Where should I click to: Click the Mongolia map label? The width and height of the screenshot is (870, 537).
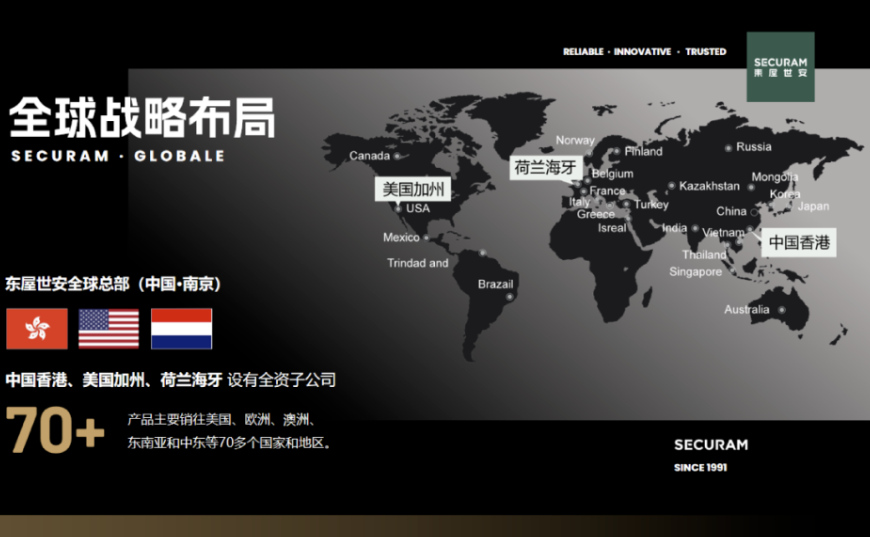click(775, 177)
